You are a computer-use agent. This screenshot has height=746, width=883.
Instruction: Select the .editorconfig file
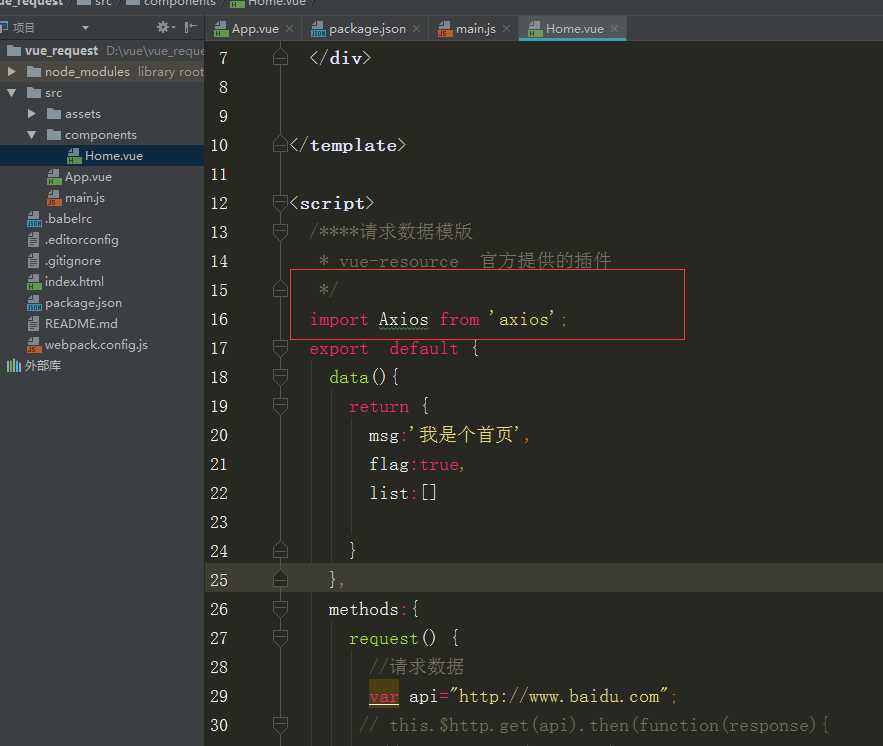[82, 240]
